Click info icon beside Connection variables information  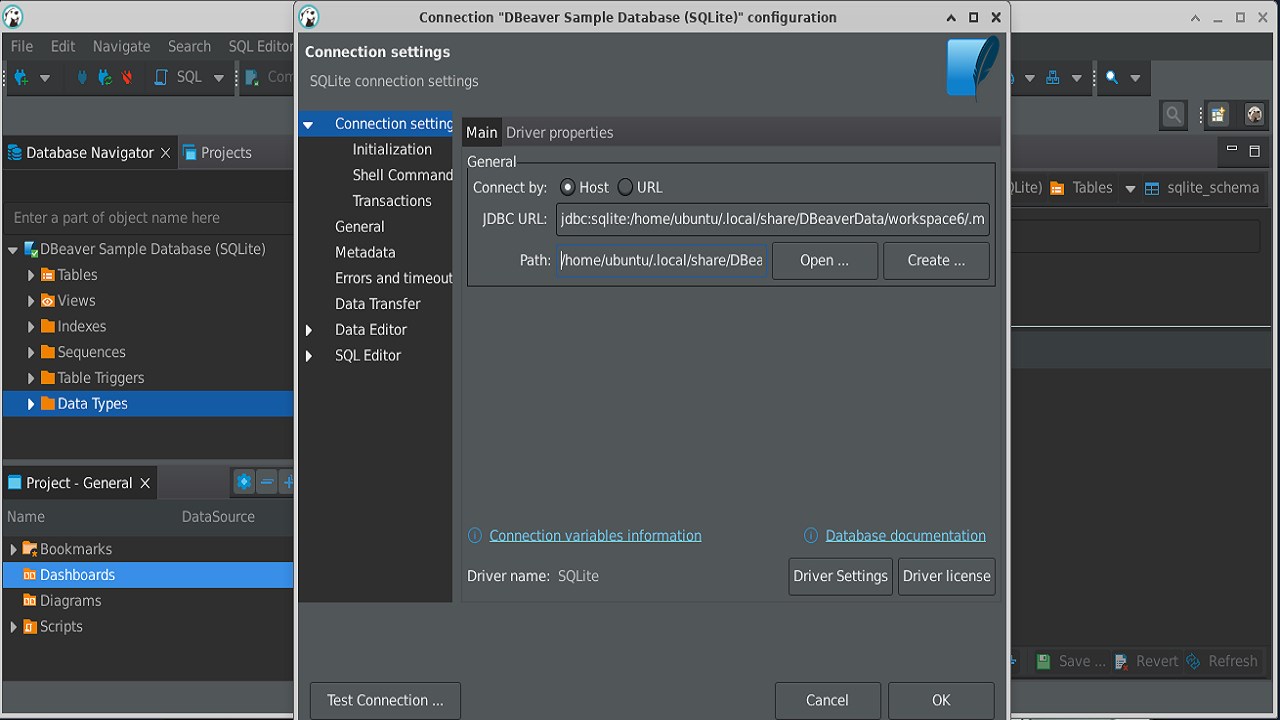pos(475,536)
